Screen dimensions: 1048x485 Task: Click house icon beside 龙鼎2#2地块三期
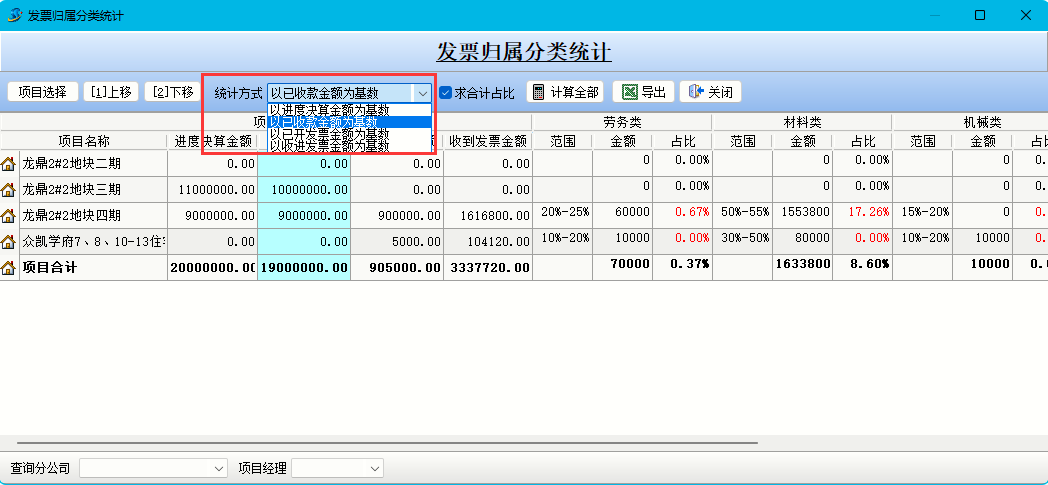pyautogui.click(x=9, y=189)
